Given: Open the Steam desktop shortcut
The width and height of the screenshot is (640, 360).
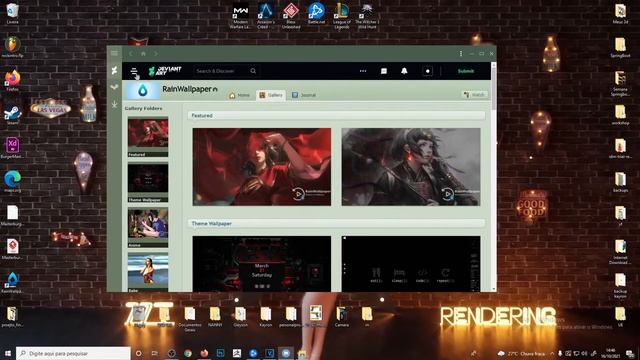Looking at the screenshot, I should (12, 114).
